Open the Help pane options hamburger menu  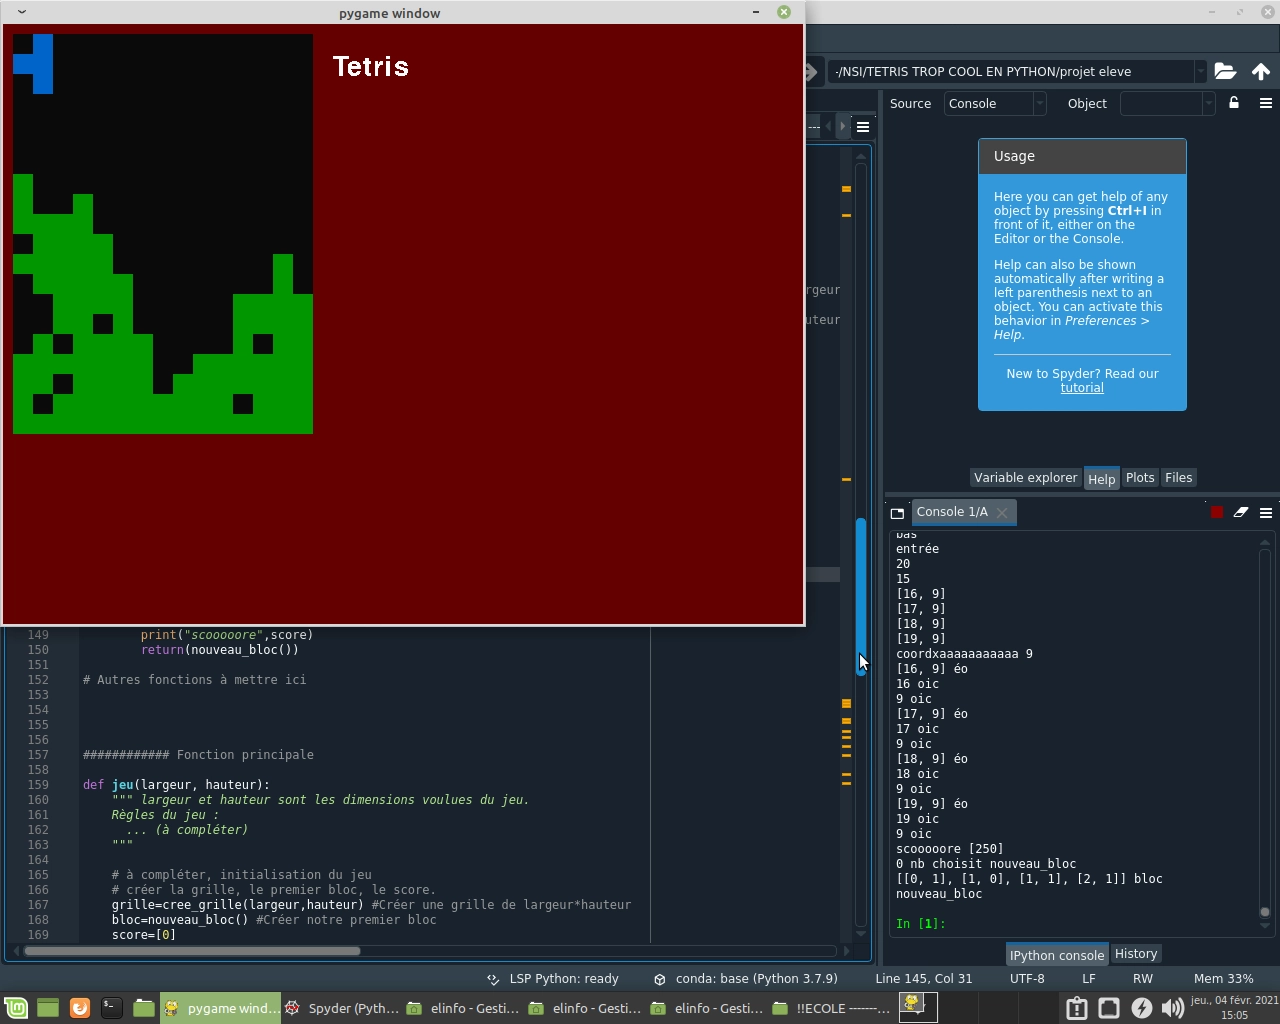1266,103
